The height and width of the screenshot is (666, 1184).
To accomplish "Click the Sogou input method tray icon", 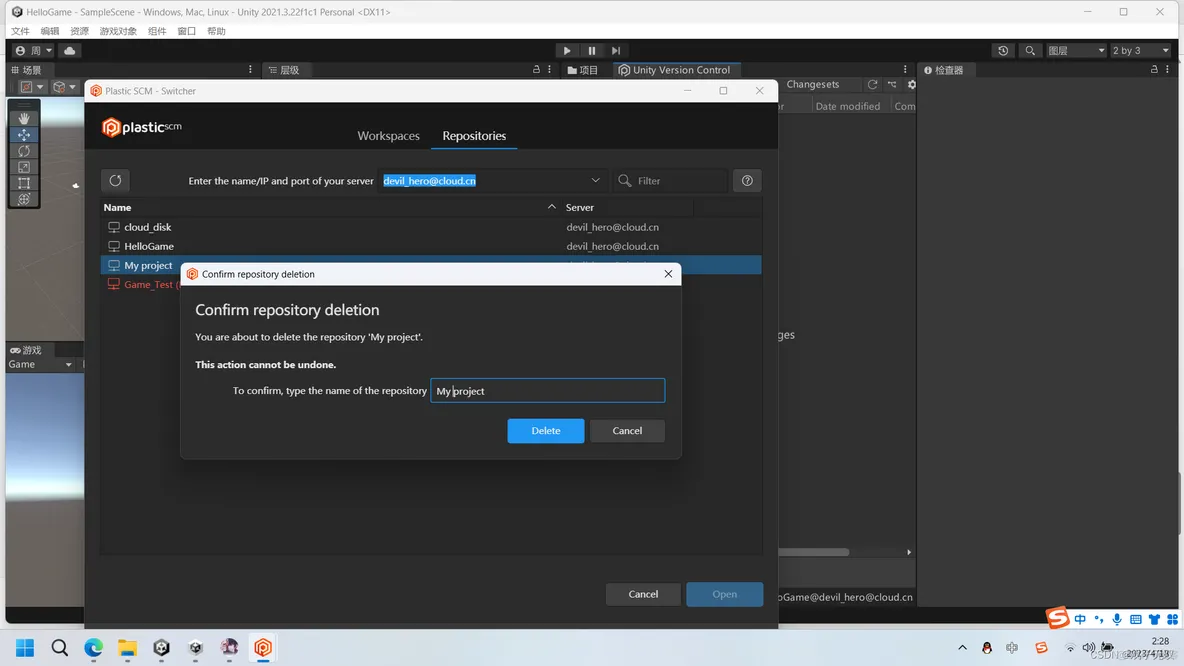I will (x=1041, y=648).
